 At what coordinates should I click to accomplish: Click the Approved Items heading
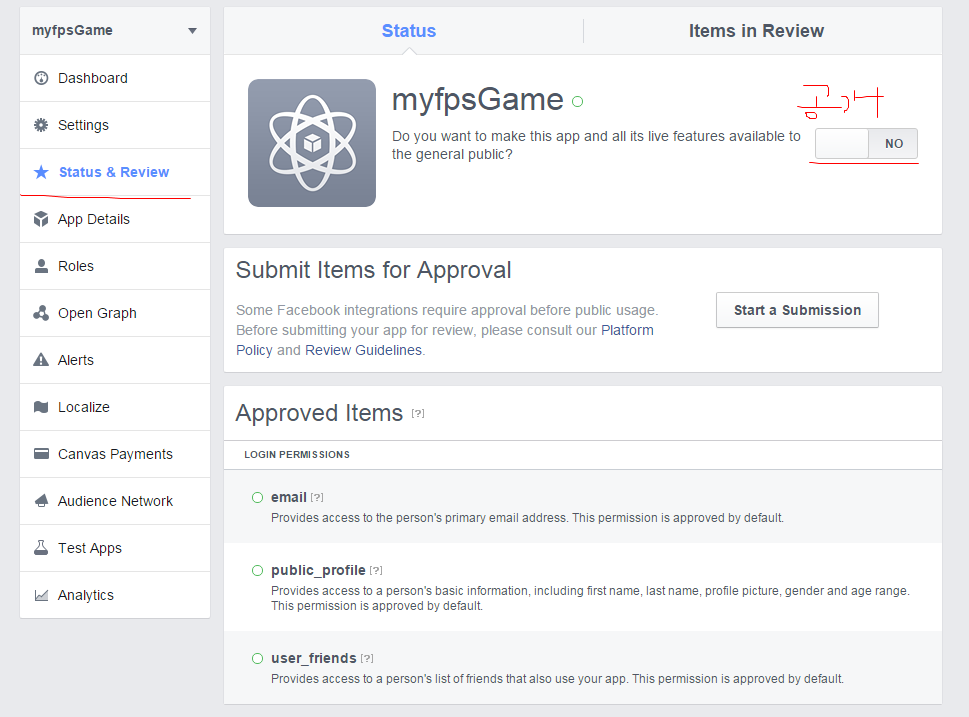coord(319,413)
